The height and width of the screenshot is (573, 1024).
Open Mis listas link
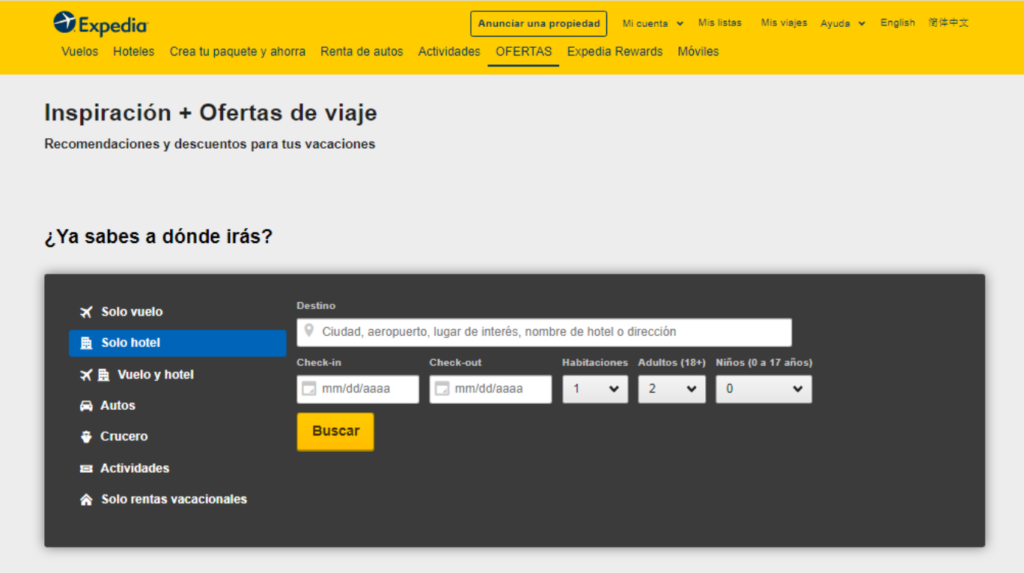point(720,23)
